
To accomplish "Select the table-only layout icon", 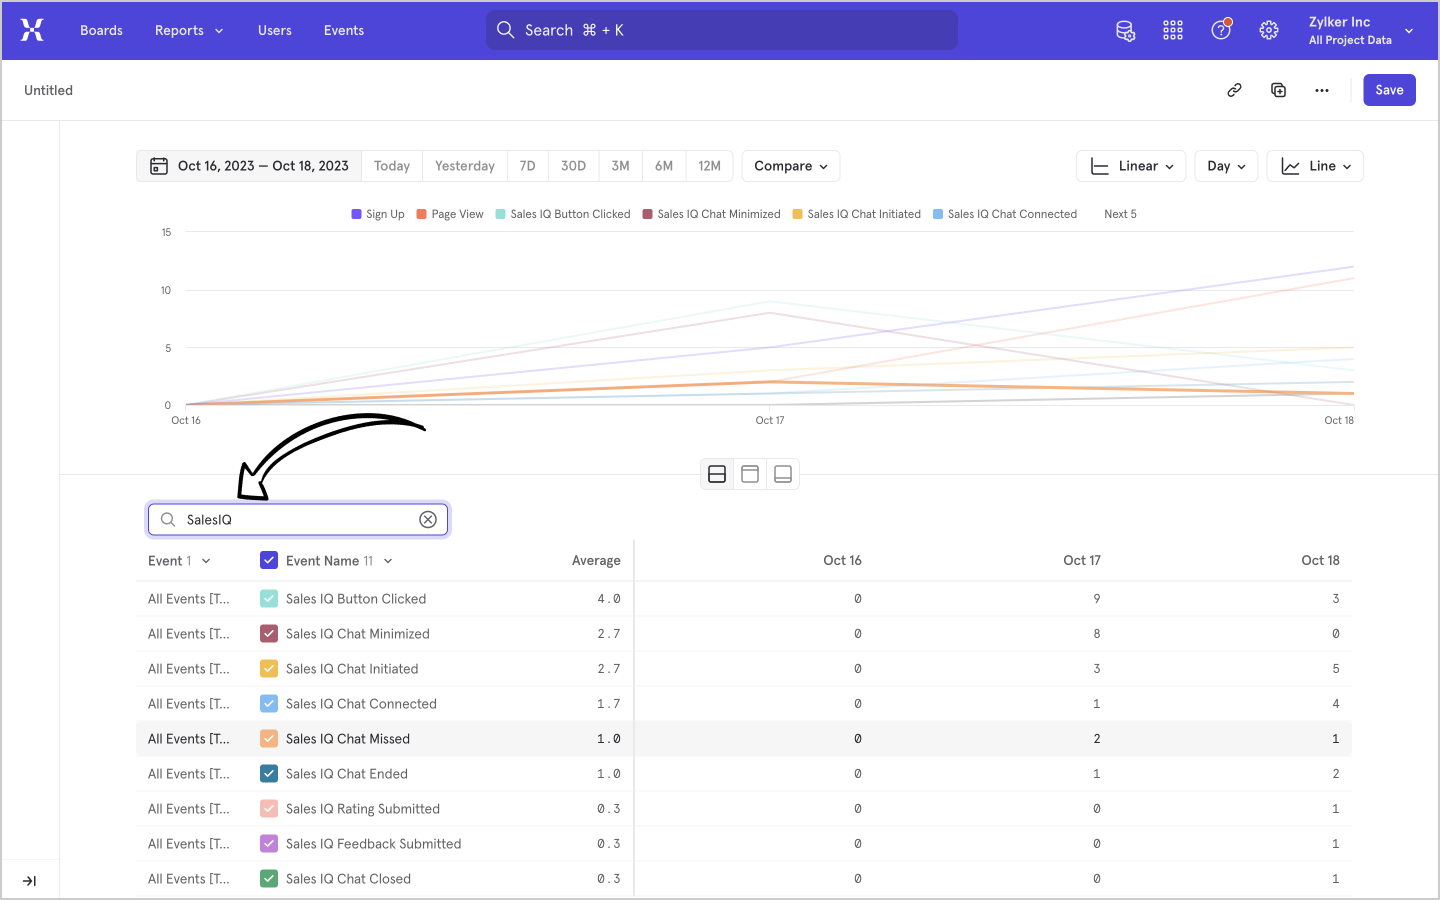I will click(x=783, y=474).
